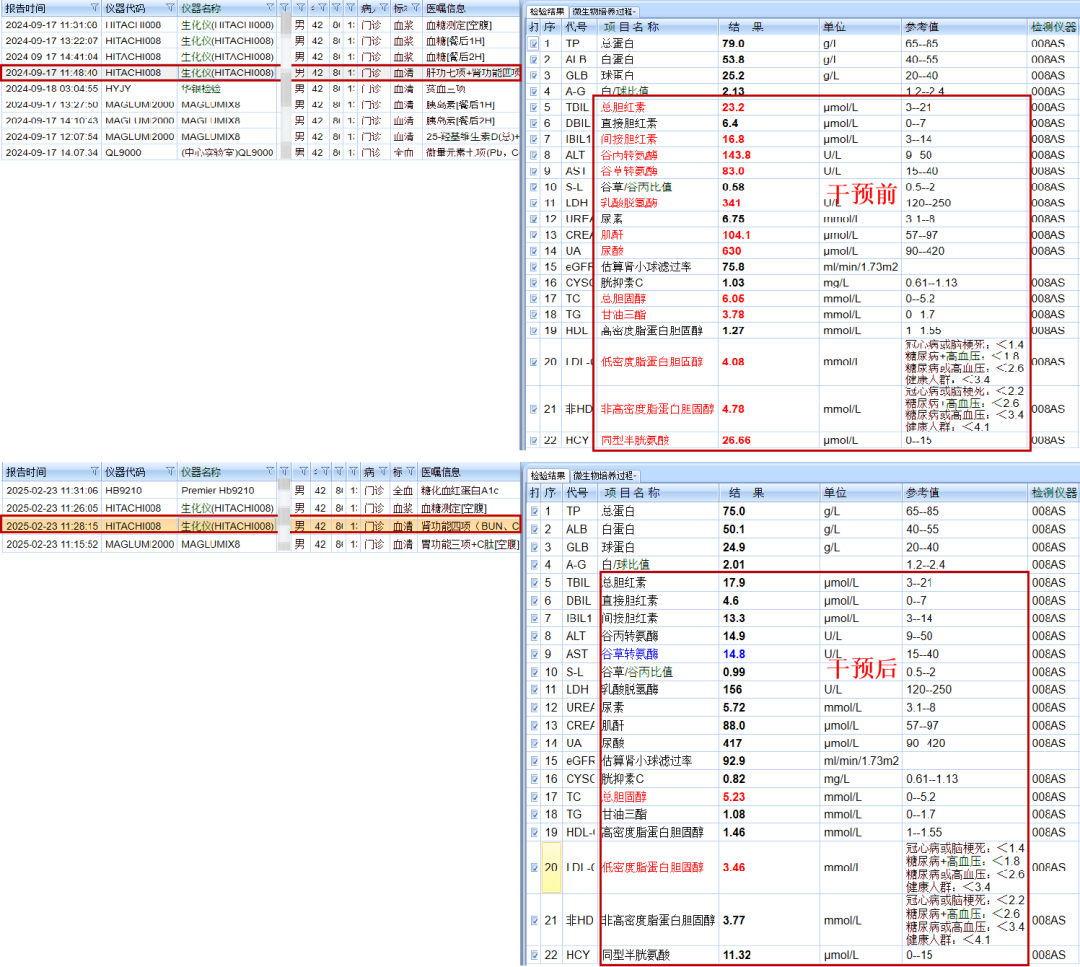
Task: Click filter icon on 报告时间 column in 2025 list
Action: [x=93, y=472]
